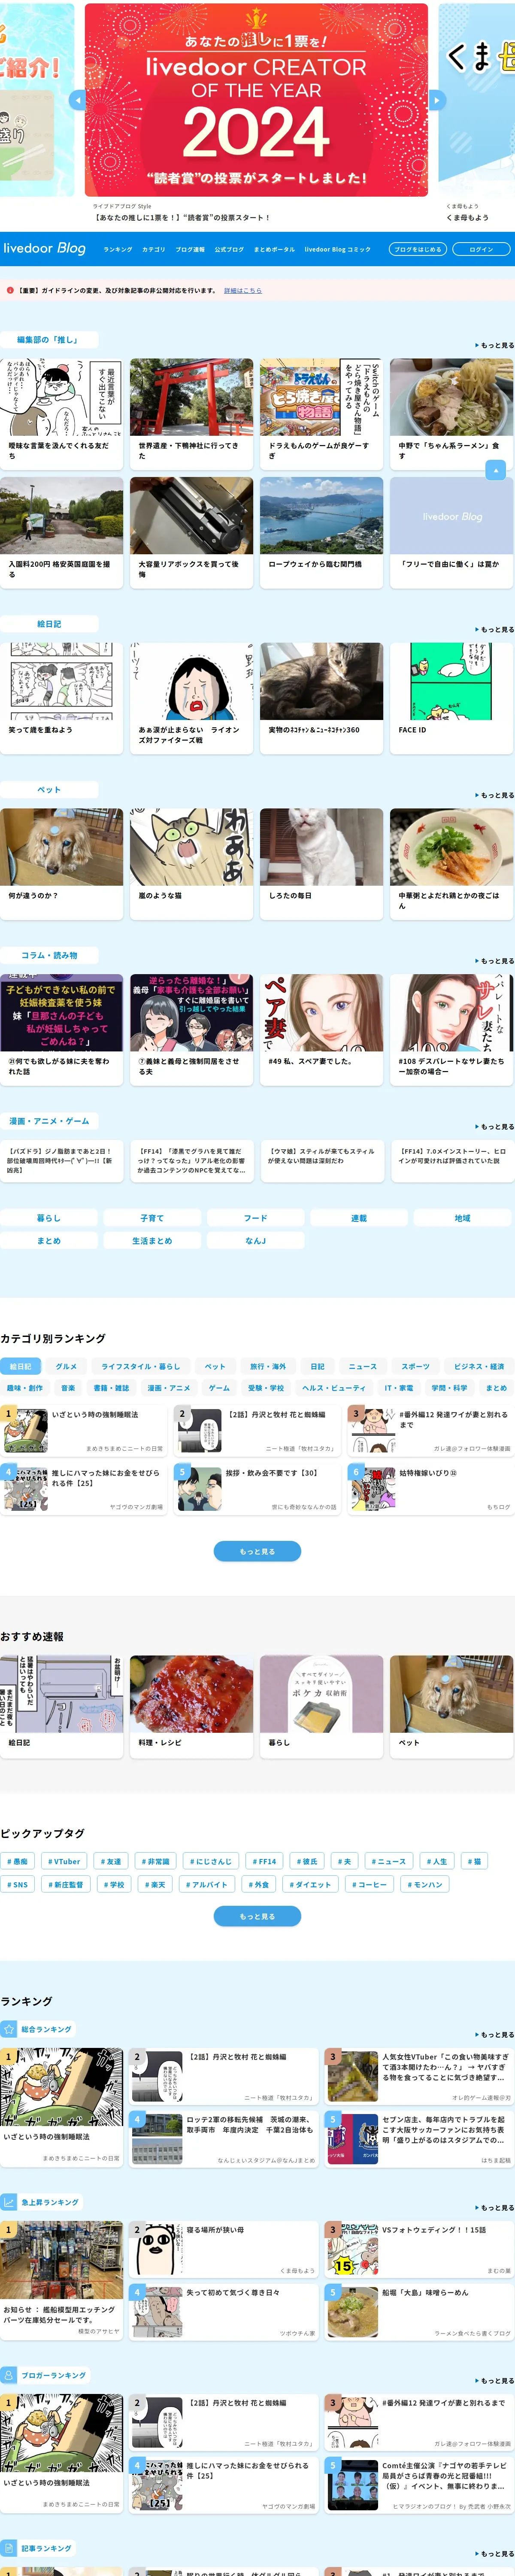
Task: Click the フード category button
Action: (256, 1218)
